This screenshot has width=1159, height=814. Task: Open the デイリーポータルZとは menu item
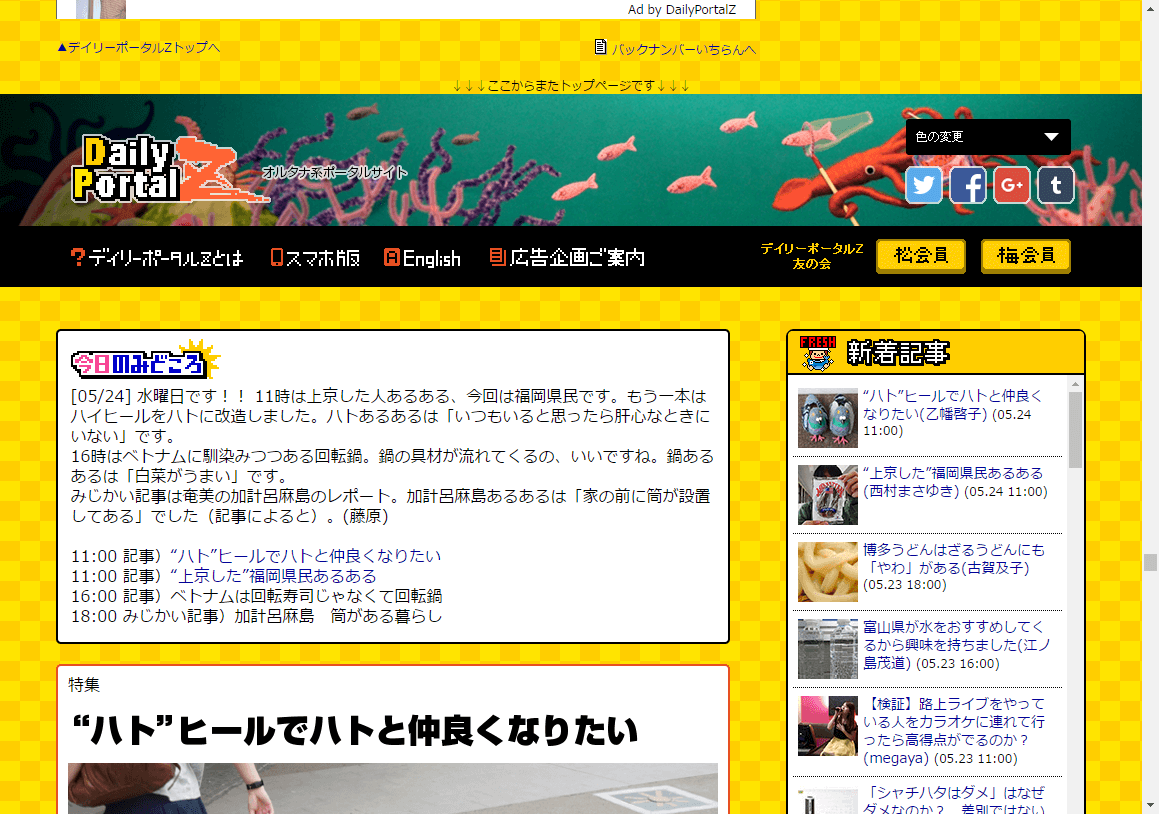pyautogui.click(x=157, y=258)
